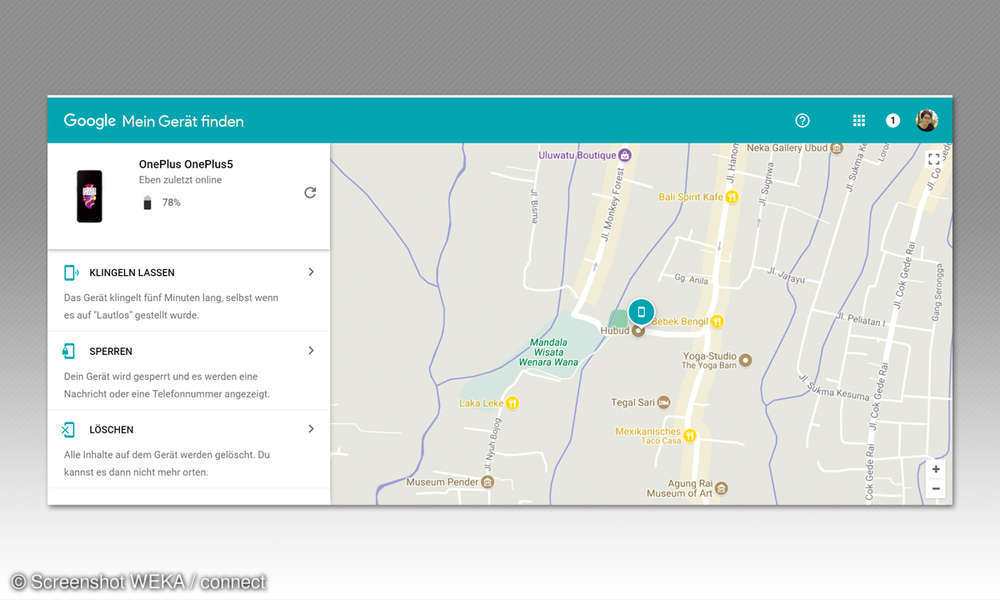
Task: Open the notifications badge showing 1
Action: [x=893, y=121]
